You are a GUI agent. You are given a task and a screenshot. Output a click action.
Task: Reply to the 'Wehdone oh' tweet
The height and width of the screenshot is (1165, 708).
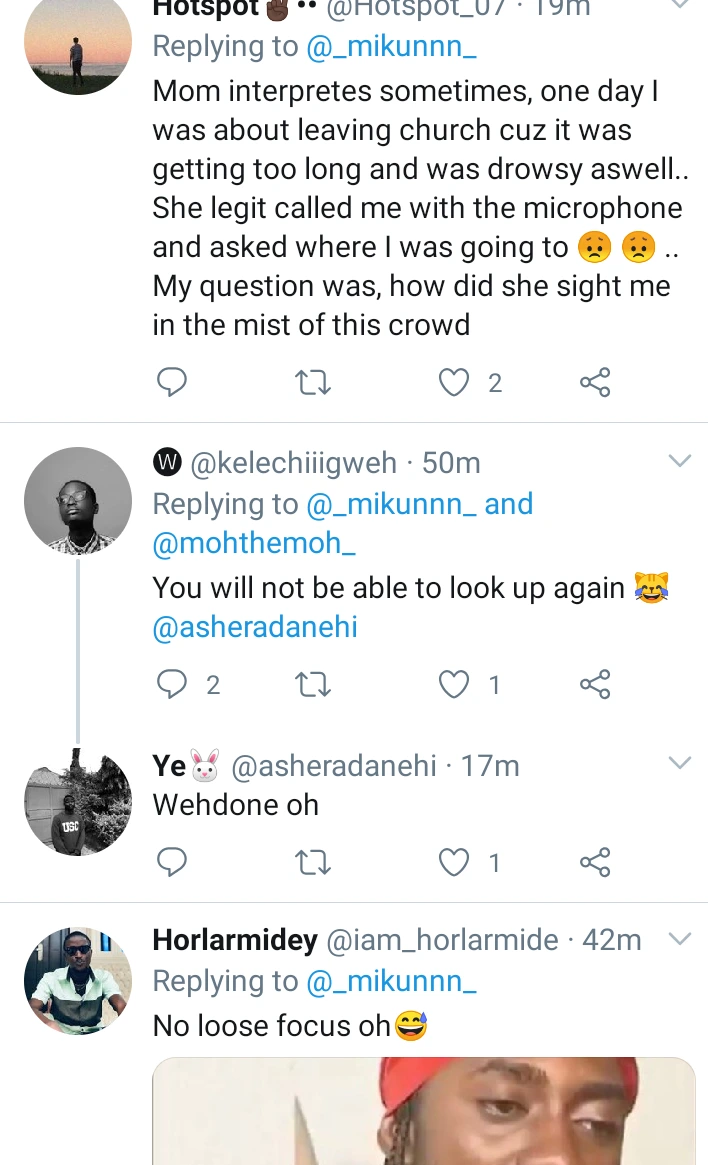pyautogui.click(x=173, y=862)
